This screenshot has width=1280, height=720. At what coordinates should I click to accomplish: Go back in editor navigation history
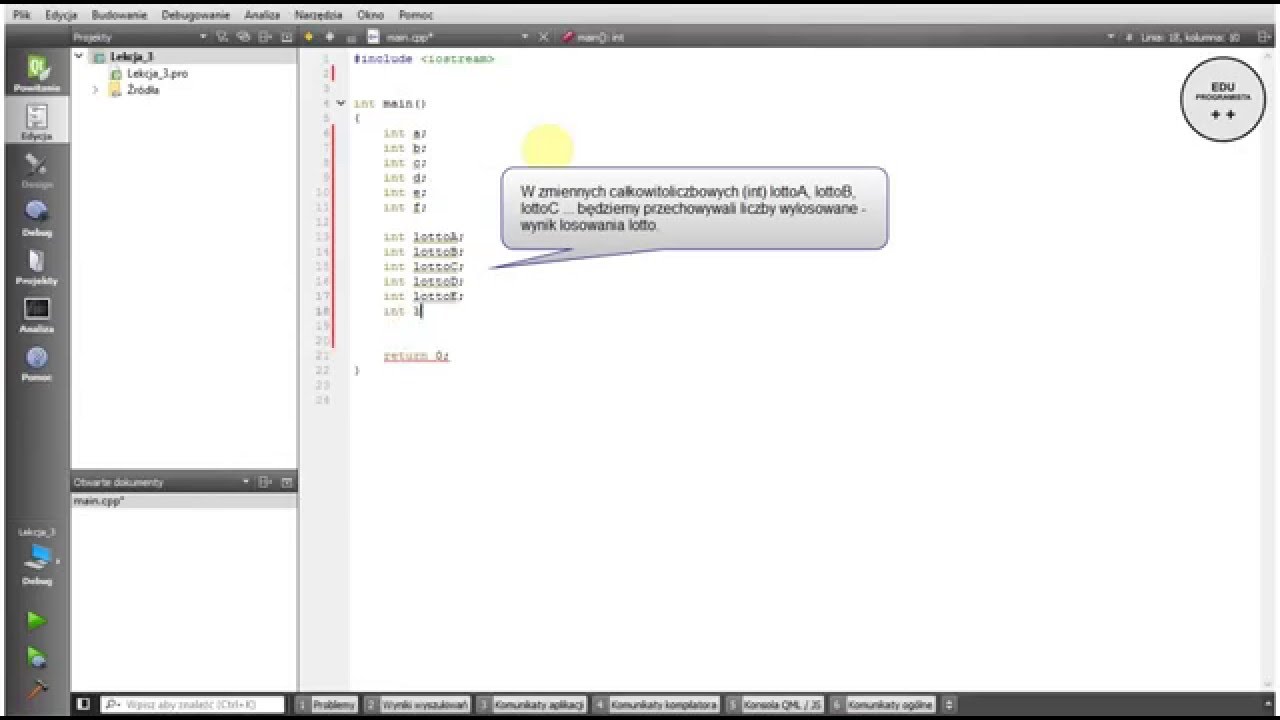[309, 37]
